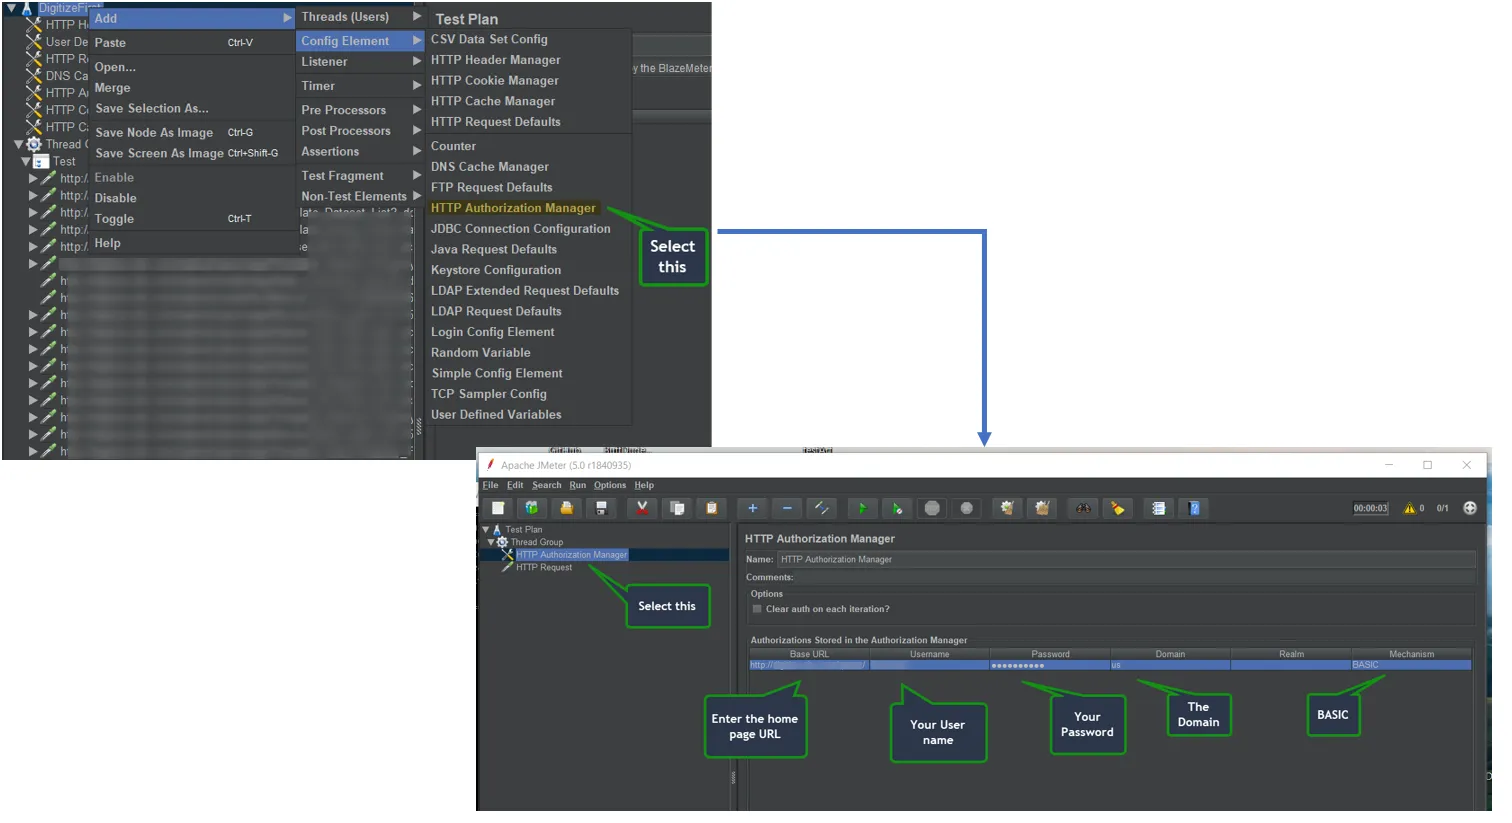Click the Domain column header
Viewport: 1512px width, 823px height.
point(1170,654)
